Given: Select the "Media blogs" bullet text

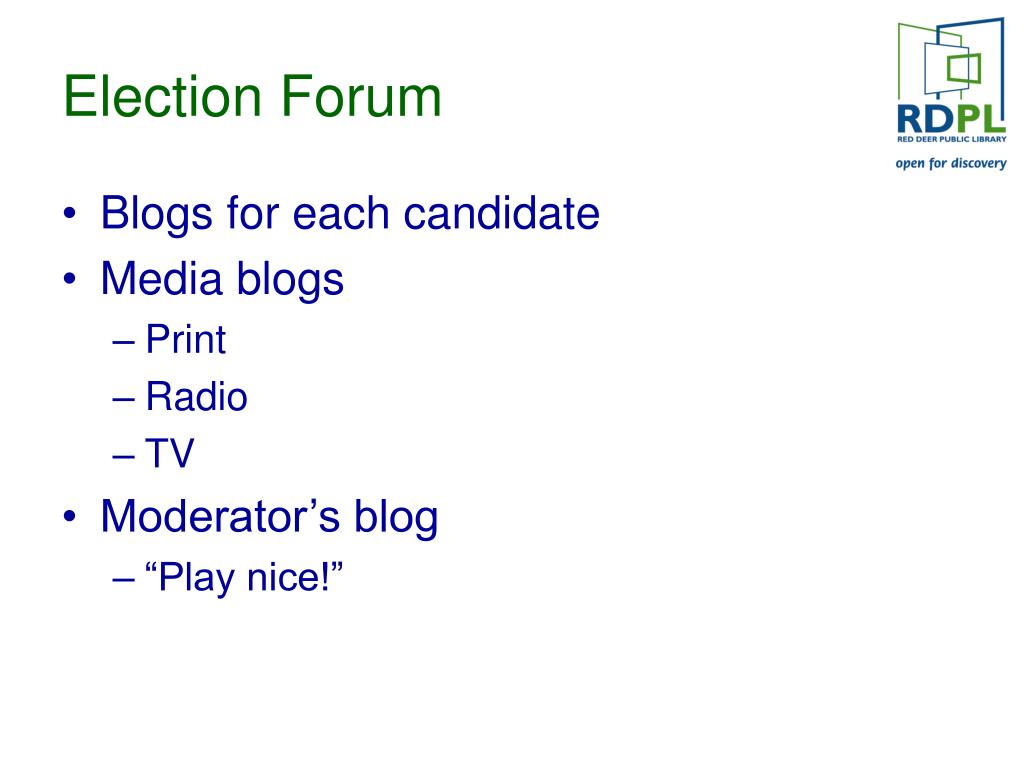Looking at the screenshot, I should click(222, 280).
